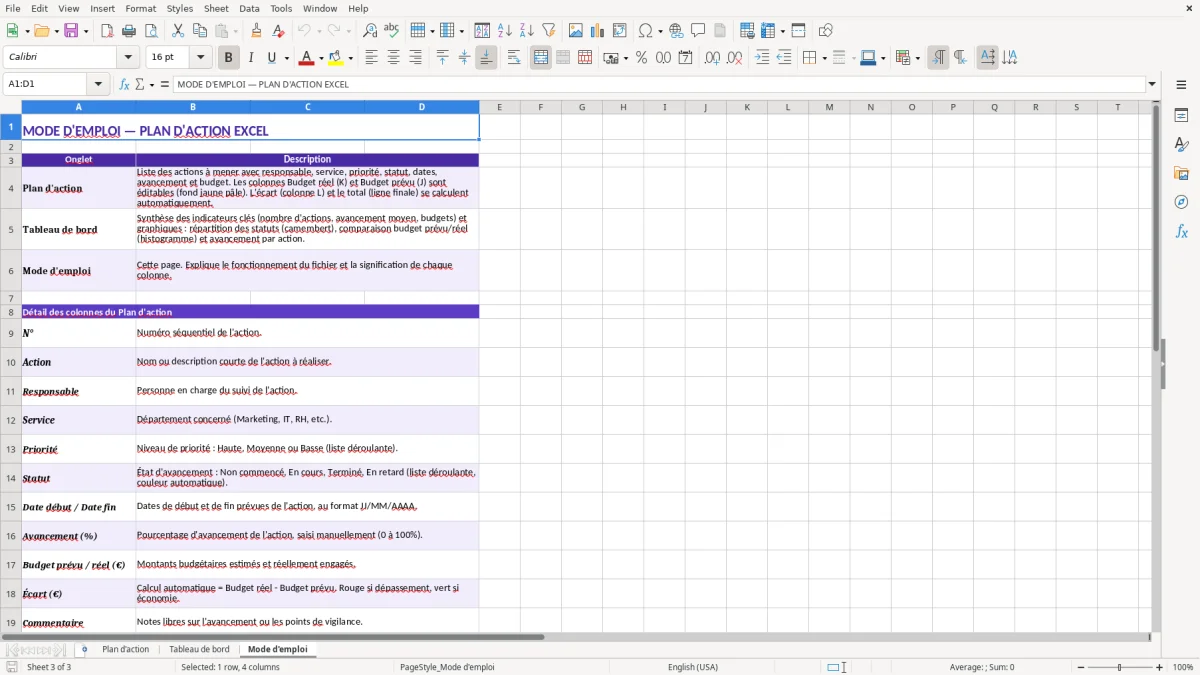Expand the formula bar
The height and width of the screenshot is (675, 1200).
coord(1152,85)
